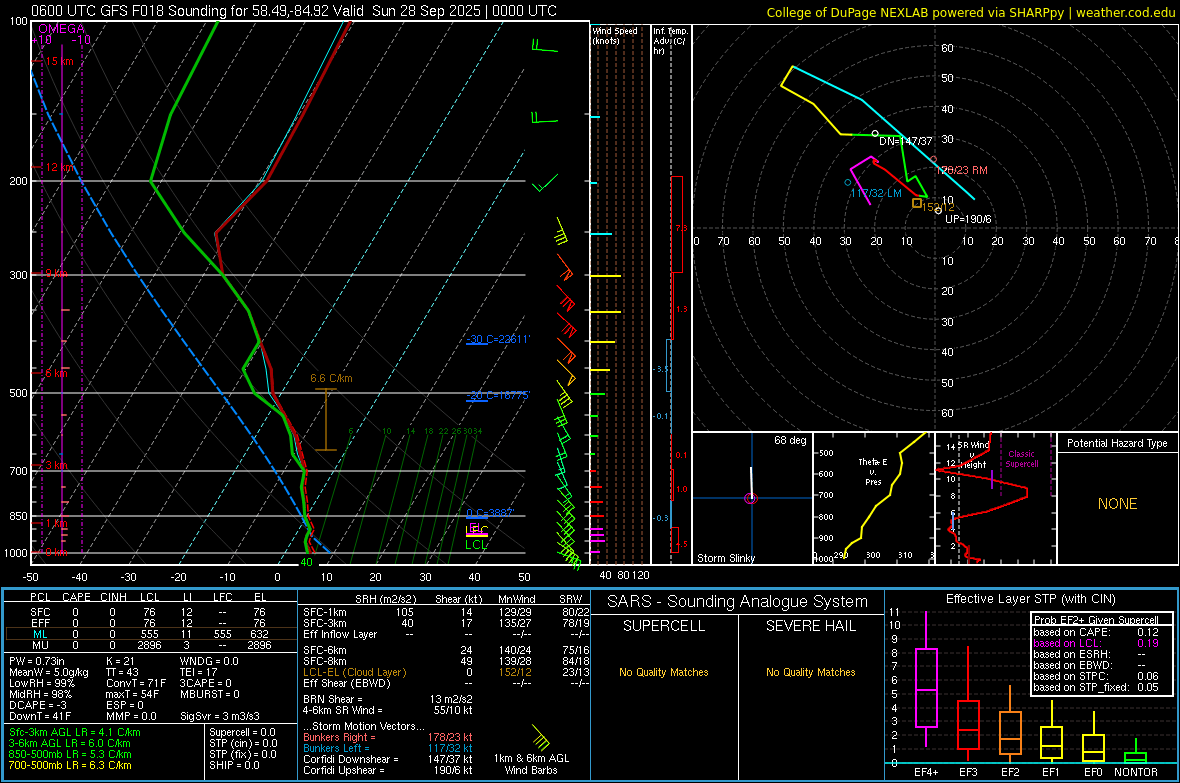Image resolution: width=1180 pixels, height=783 pixels.
Task: Click the Corfidi Upshear = 190/6 kt line
Action: pyautogui.click(x=388, y=770)
